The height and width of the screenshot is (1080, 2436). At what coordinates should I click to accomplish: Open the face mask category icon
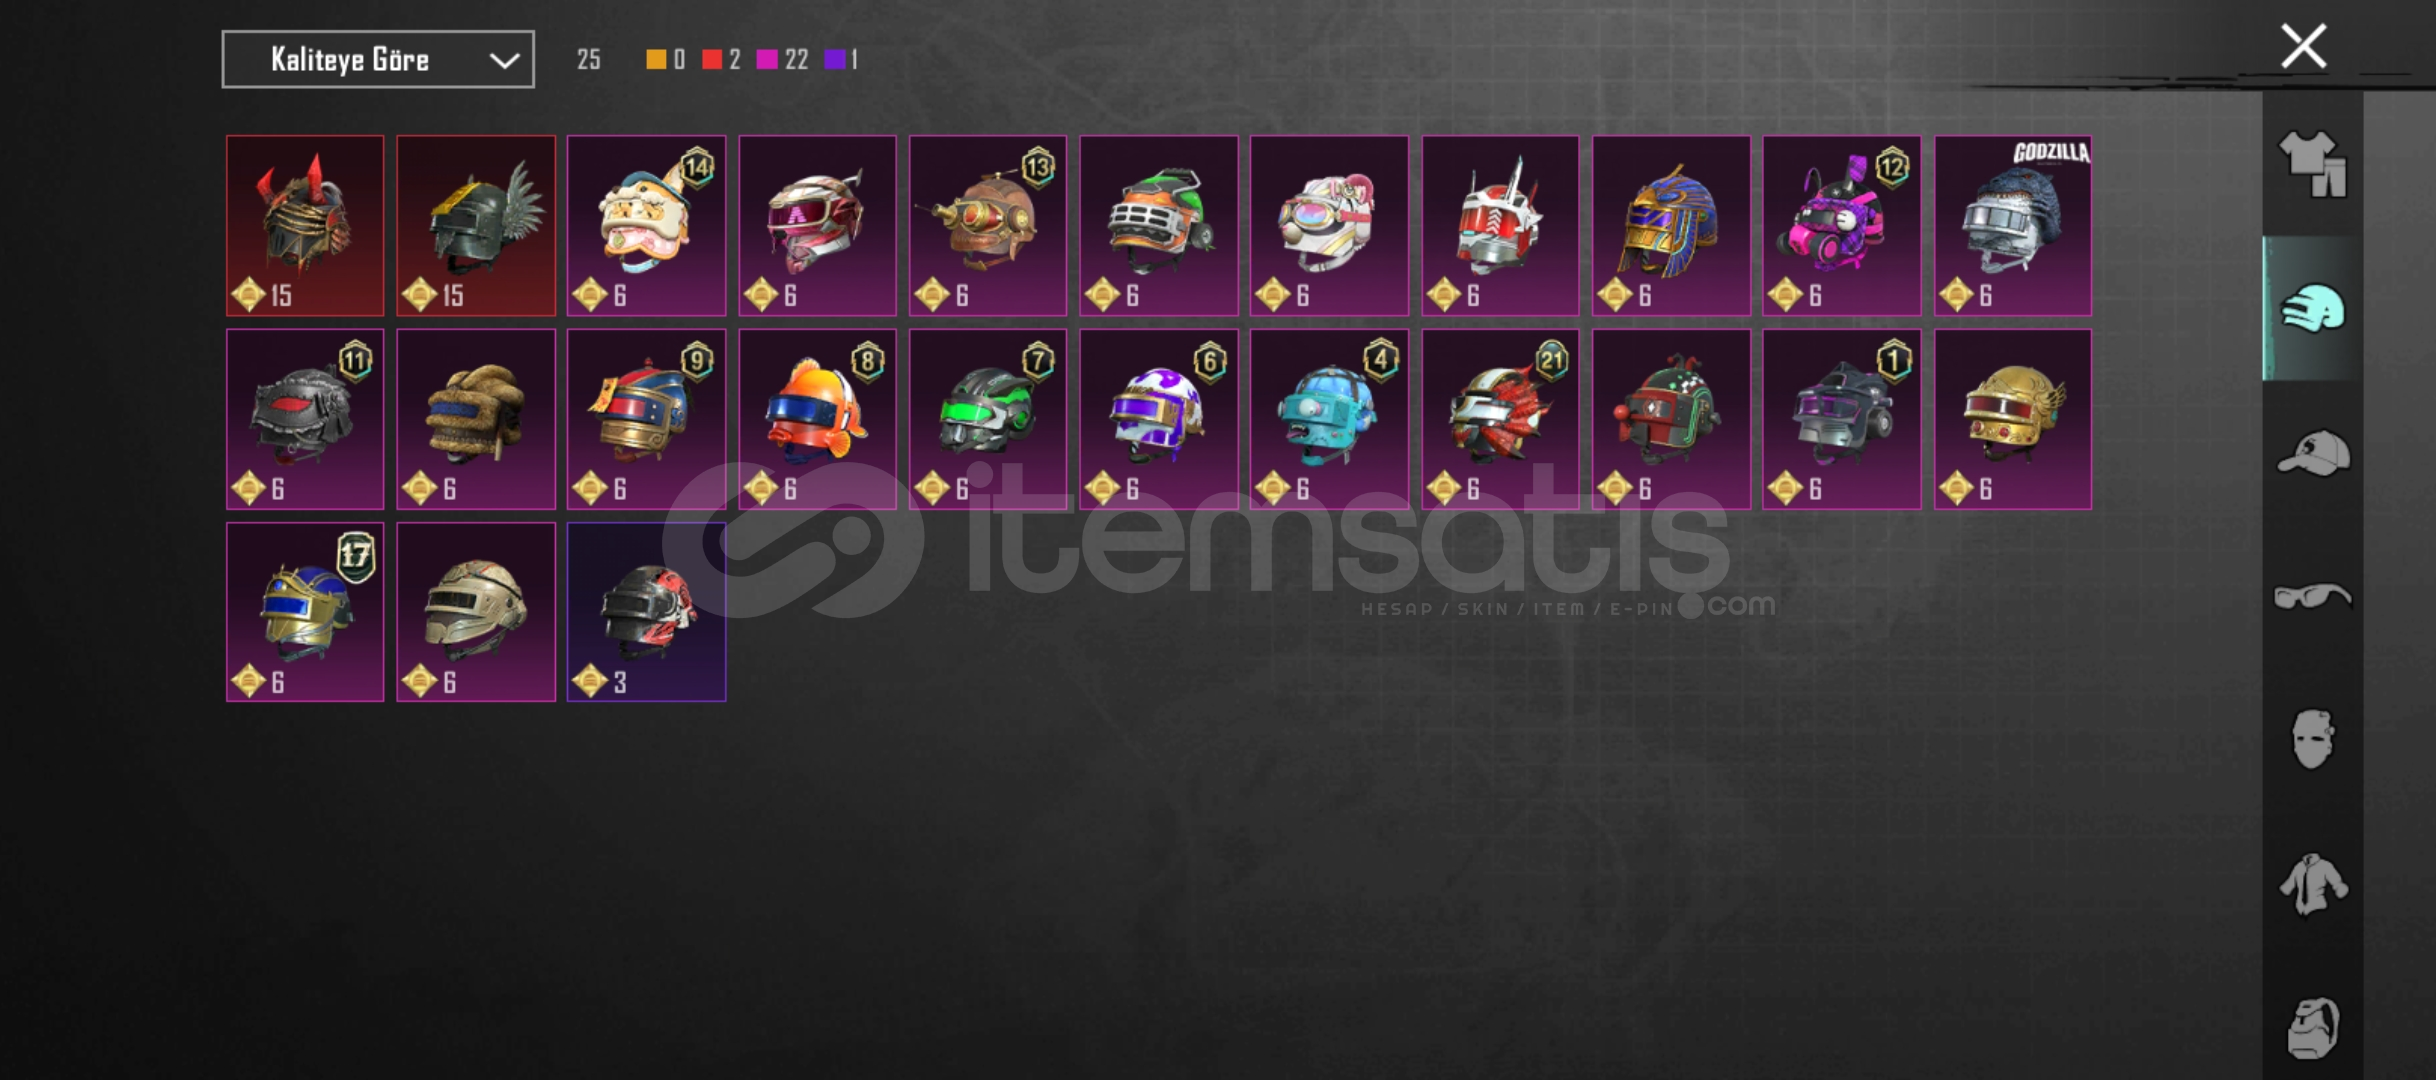2313,739
